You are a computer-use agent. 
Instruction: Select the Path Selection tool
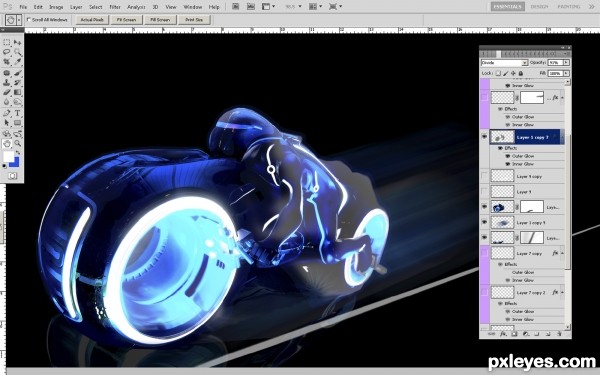coord(7,123)
